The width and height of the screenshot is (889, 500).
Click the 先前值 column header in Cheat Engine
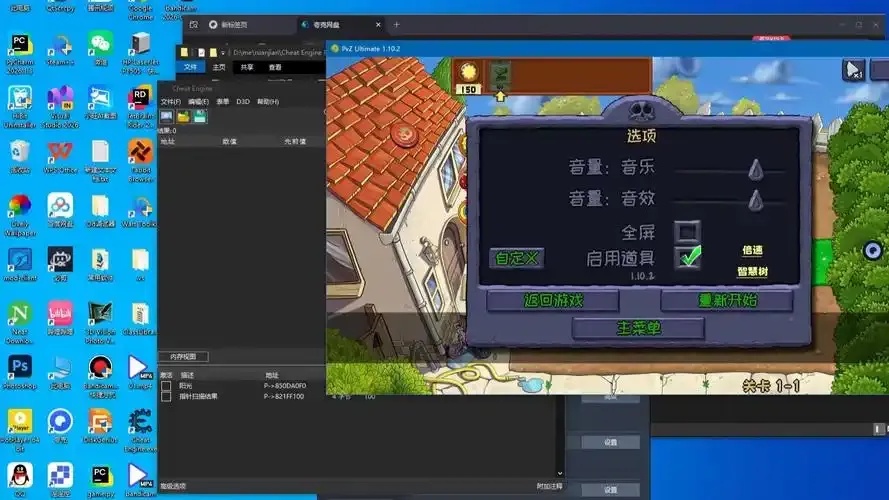[295, 142]
